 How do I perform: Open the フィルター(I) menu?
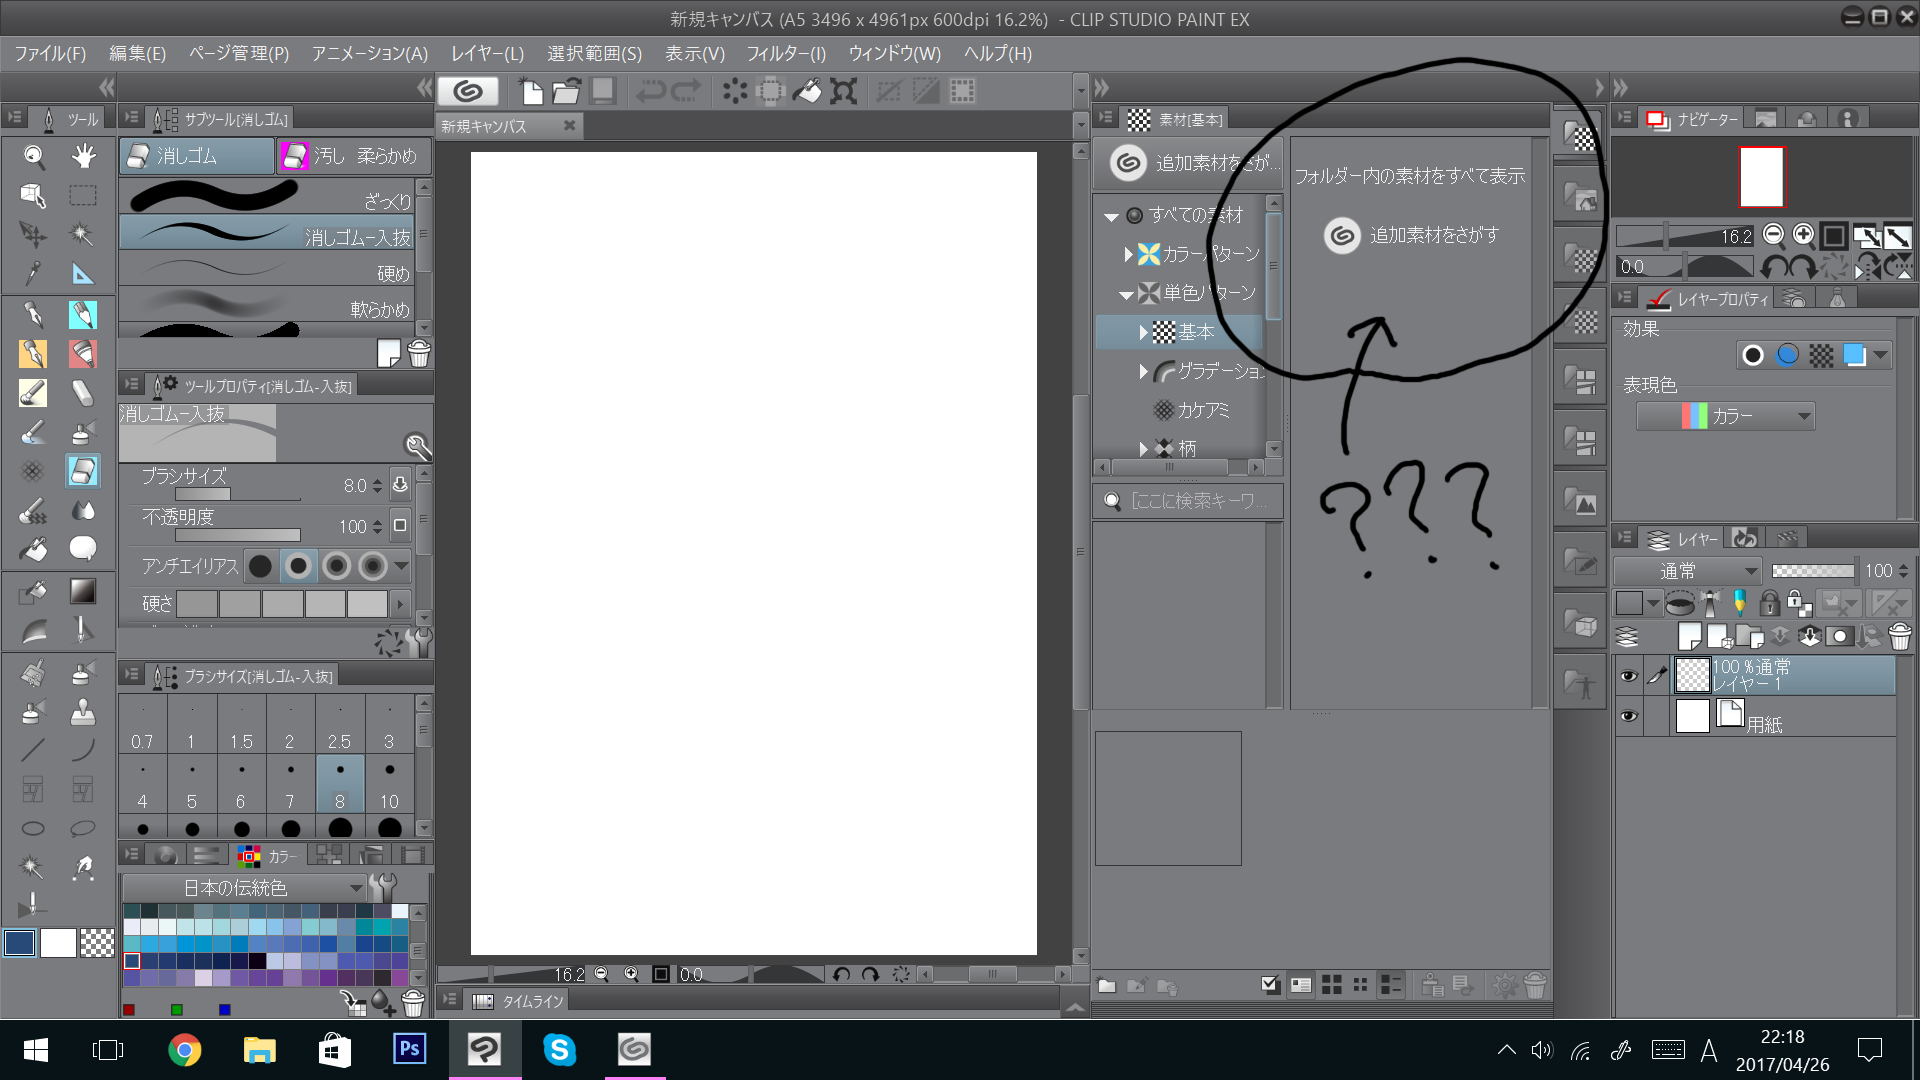click(786, 54)
